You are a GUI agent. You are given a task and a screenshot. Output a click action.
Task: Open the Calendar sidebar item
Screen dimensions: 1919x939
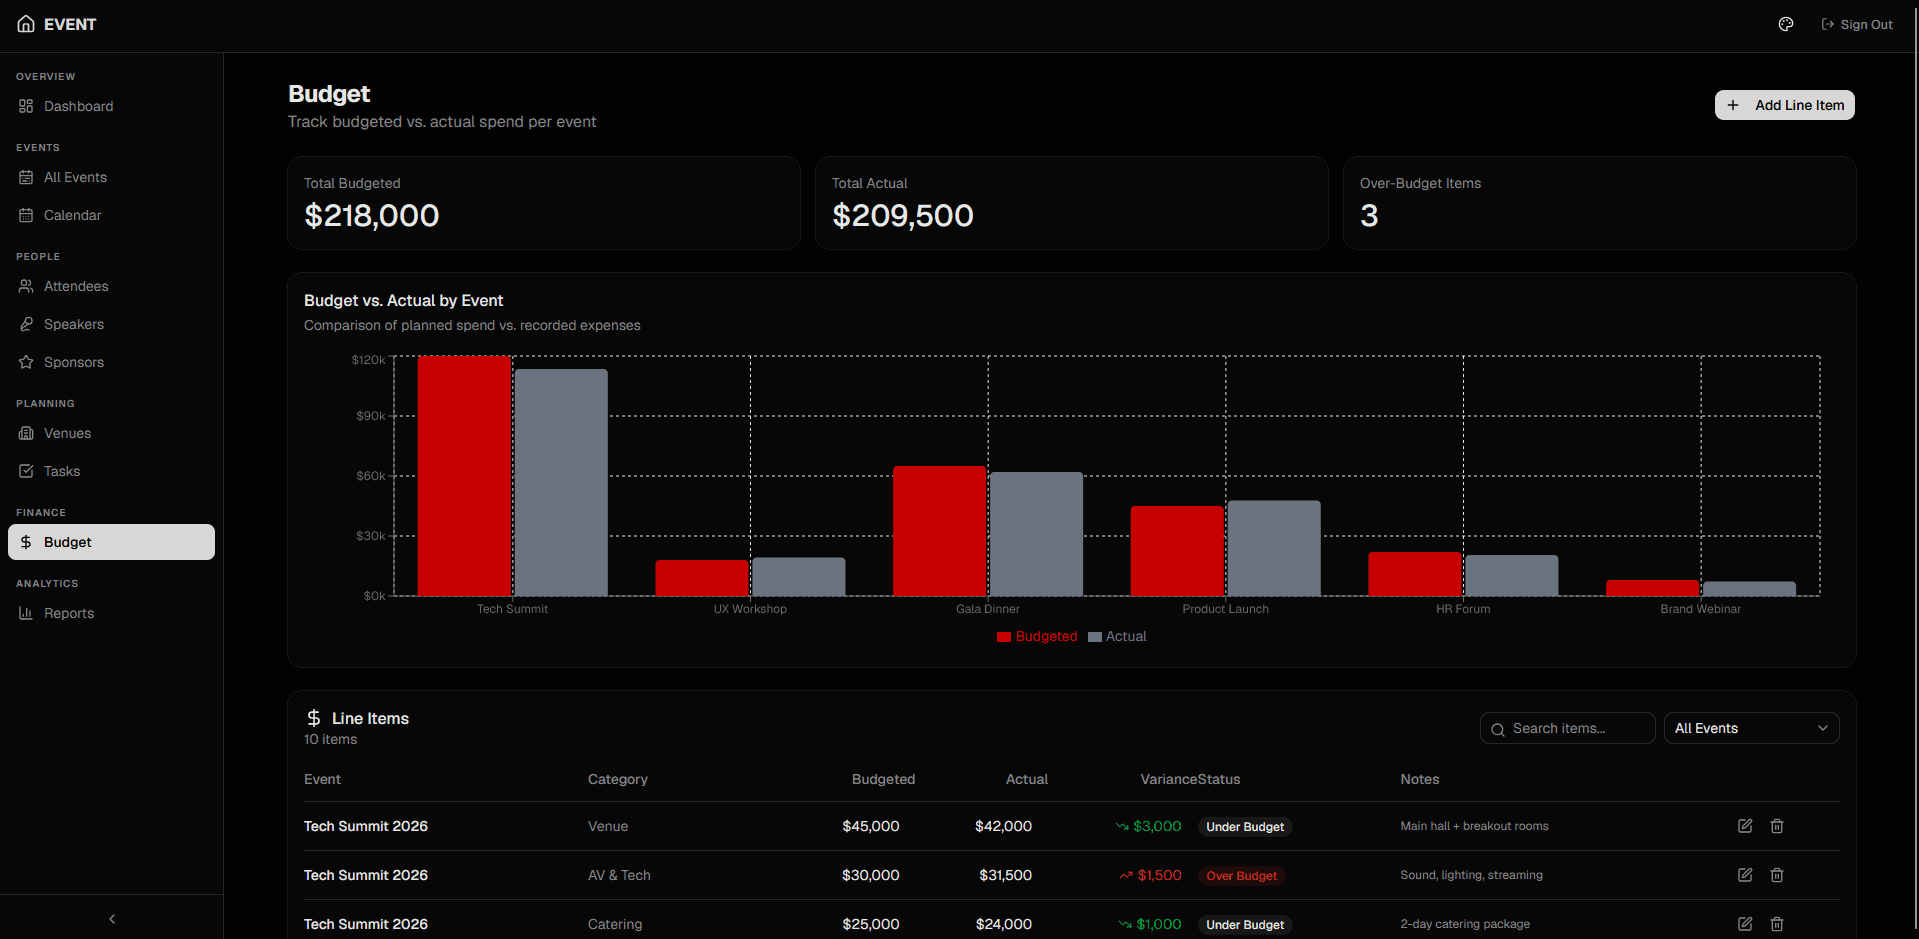(111, 215)
